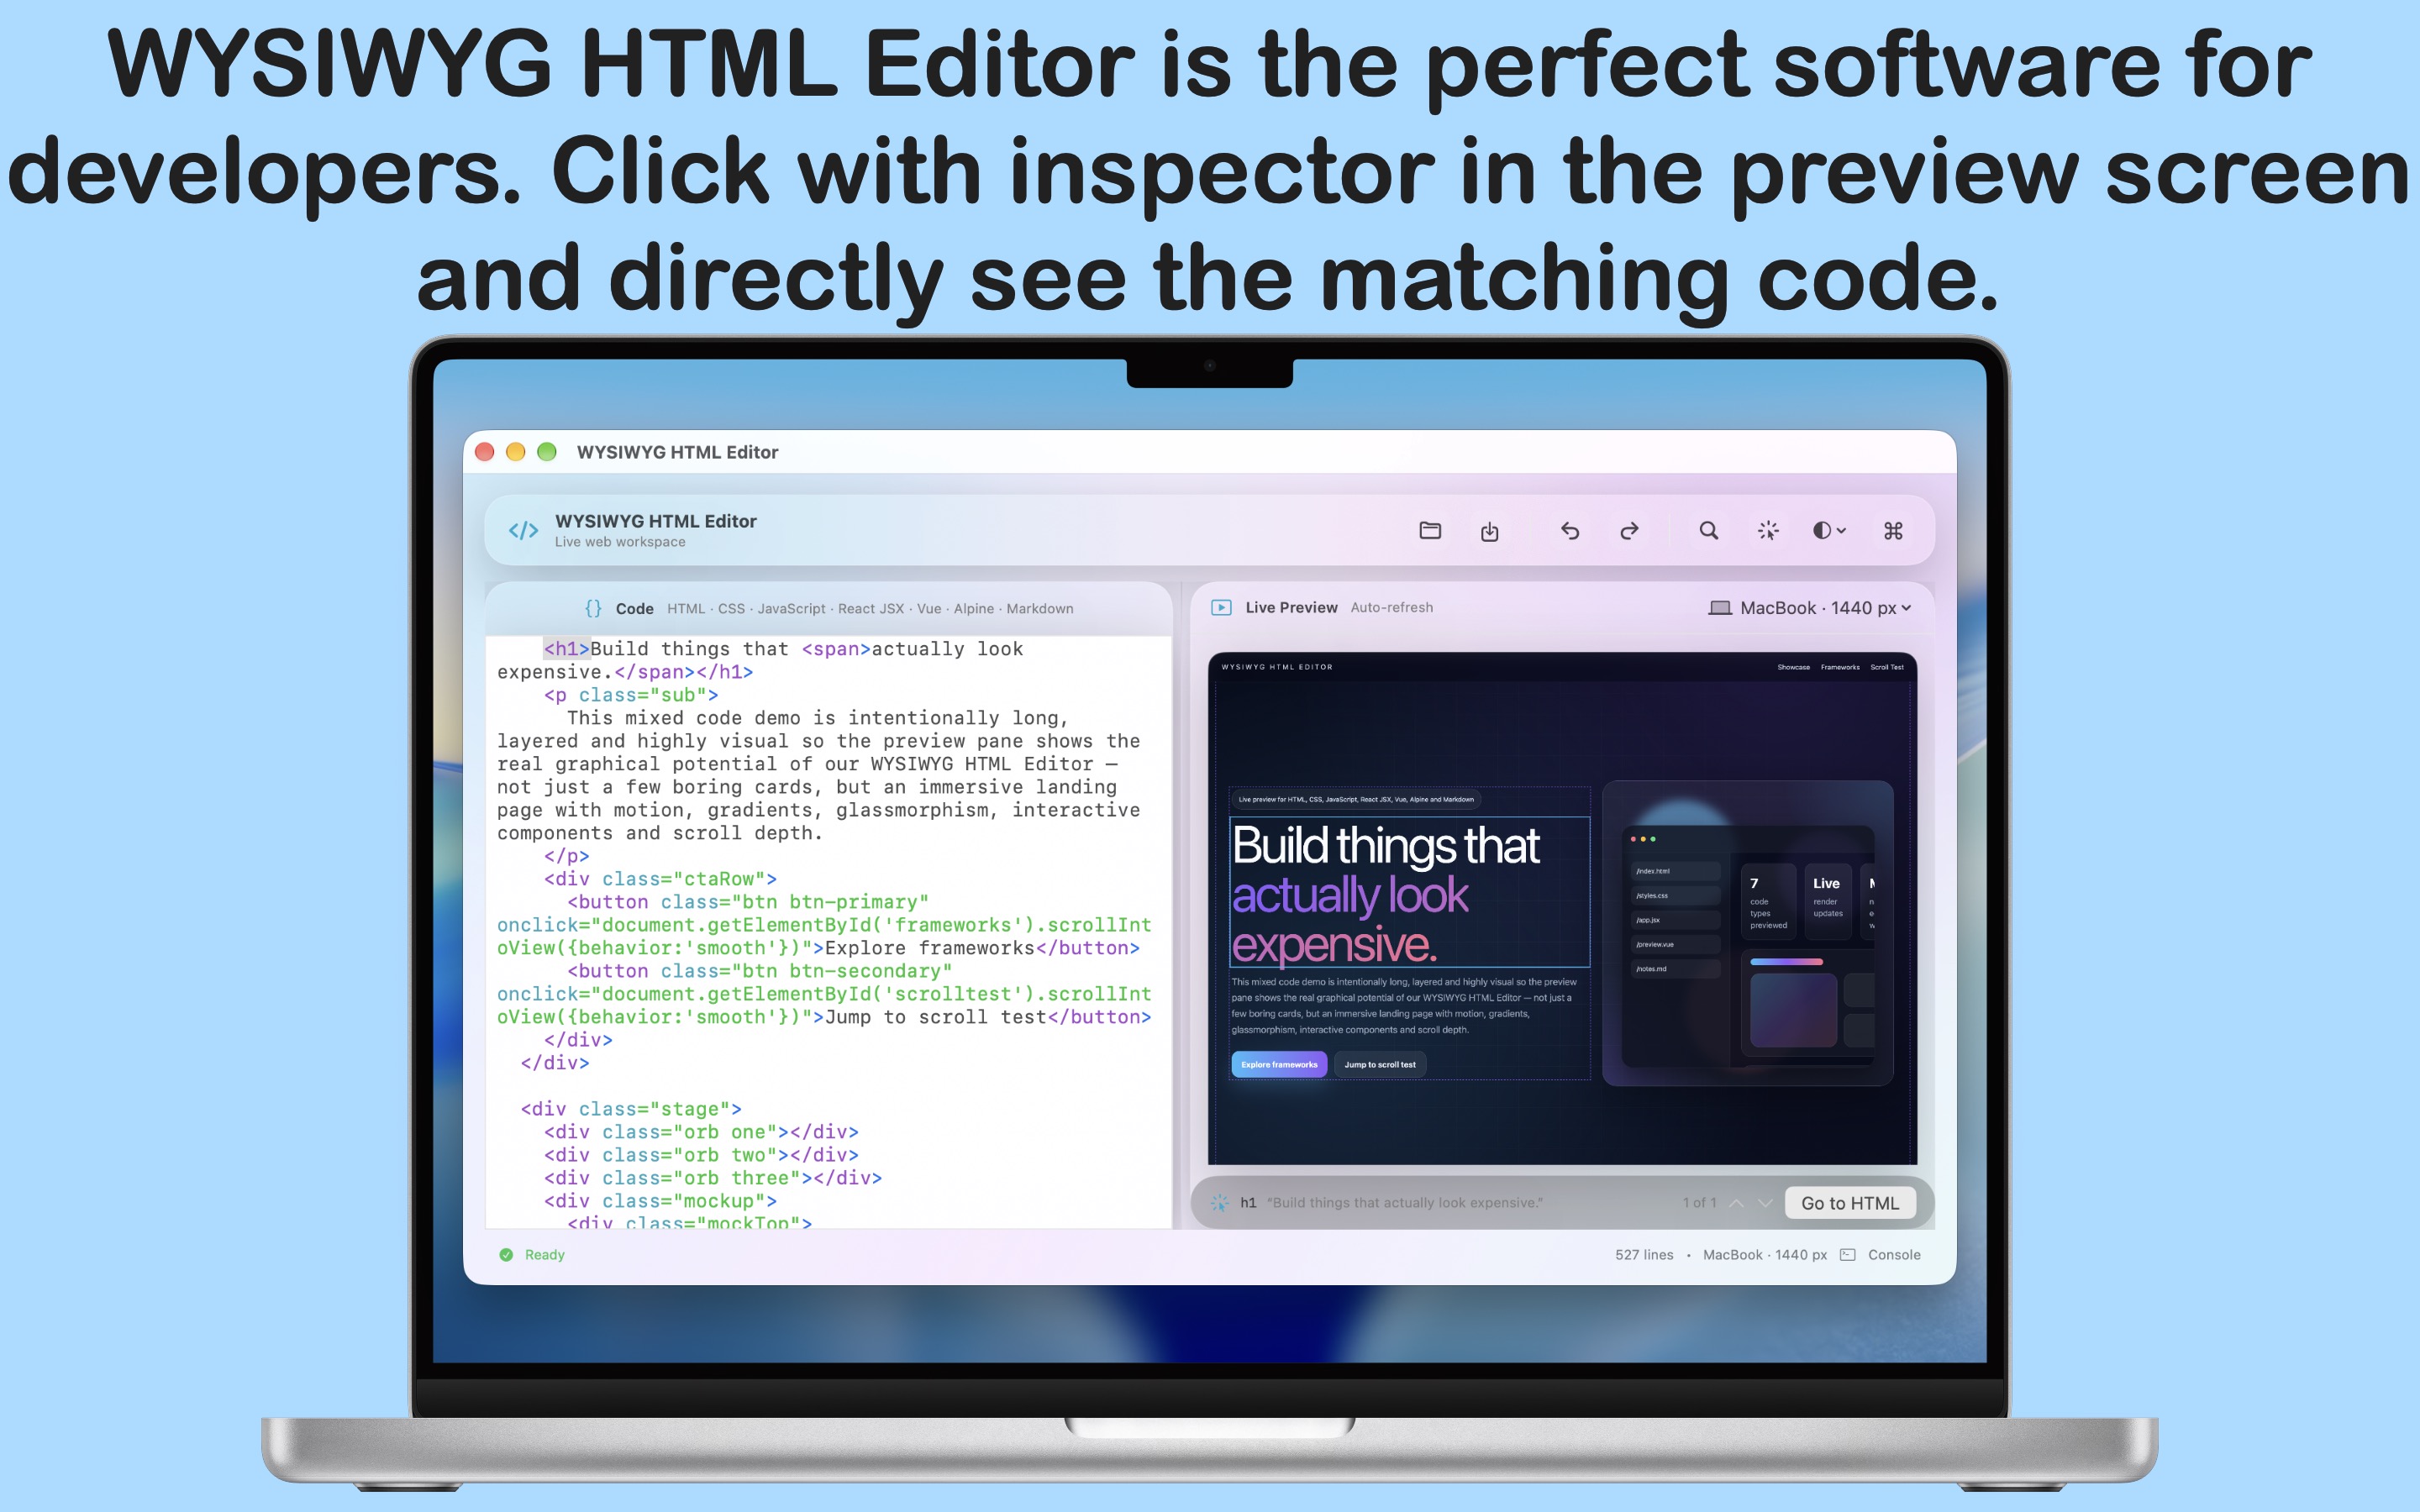
Task: Click Jump to scroll test button in preview
Action: (1380, 1064)
